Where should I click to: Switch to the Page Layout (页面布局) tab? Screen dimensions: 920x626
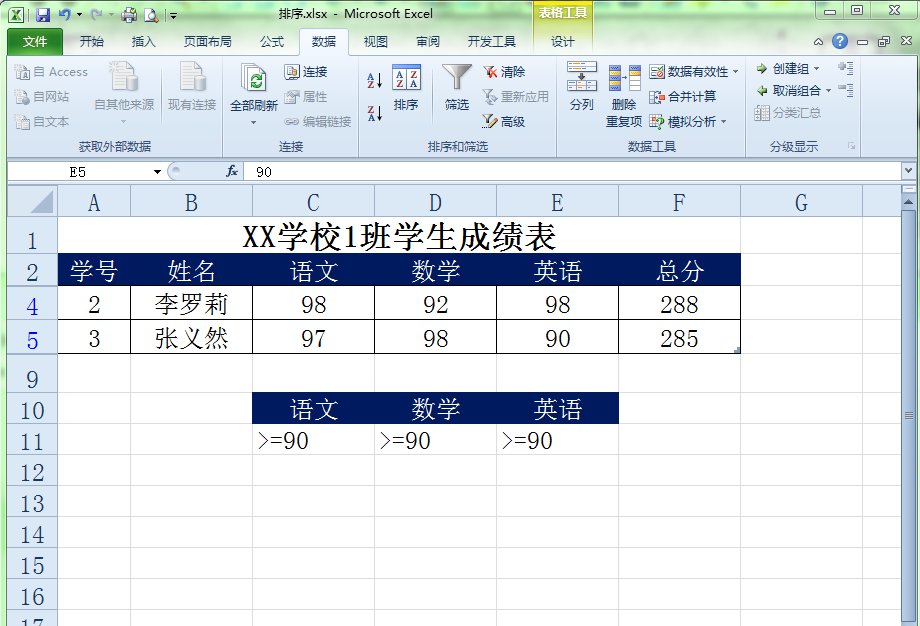pyautogui.click(x=208, y=41)
